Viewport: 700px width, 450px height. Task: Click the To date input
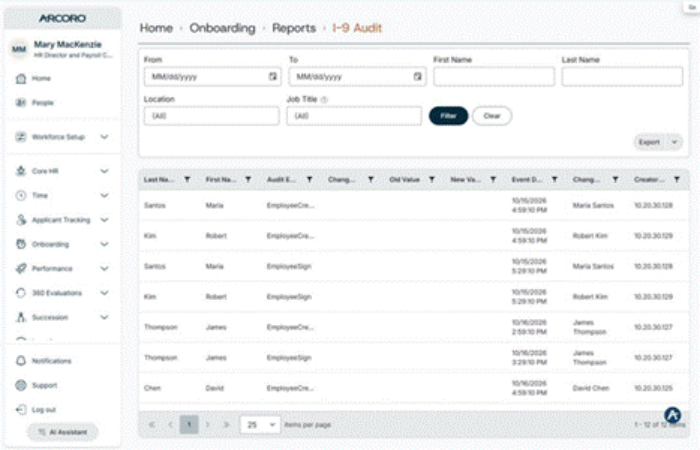pyautogui.click(x=350, y=76)
